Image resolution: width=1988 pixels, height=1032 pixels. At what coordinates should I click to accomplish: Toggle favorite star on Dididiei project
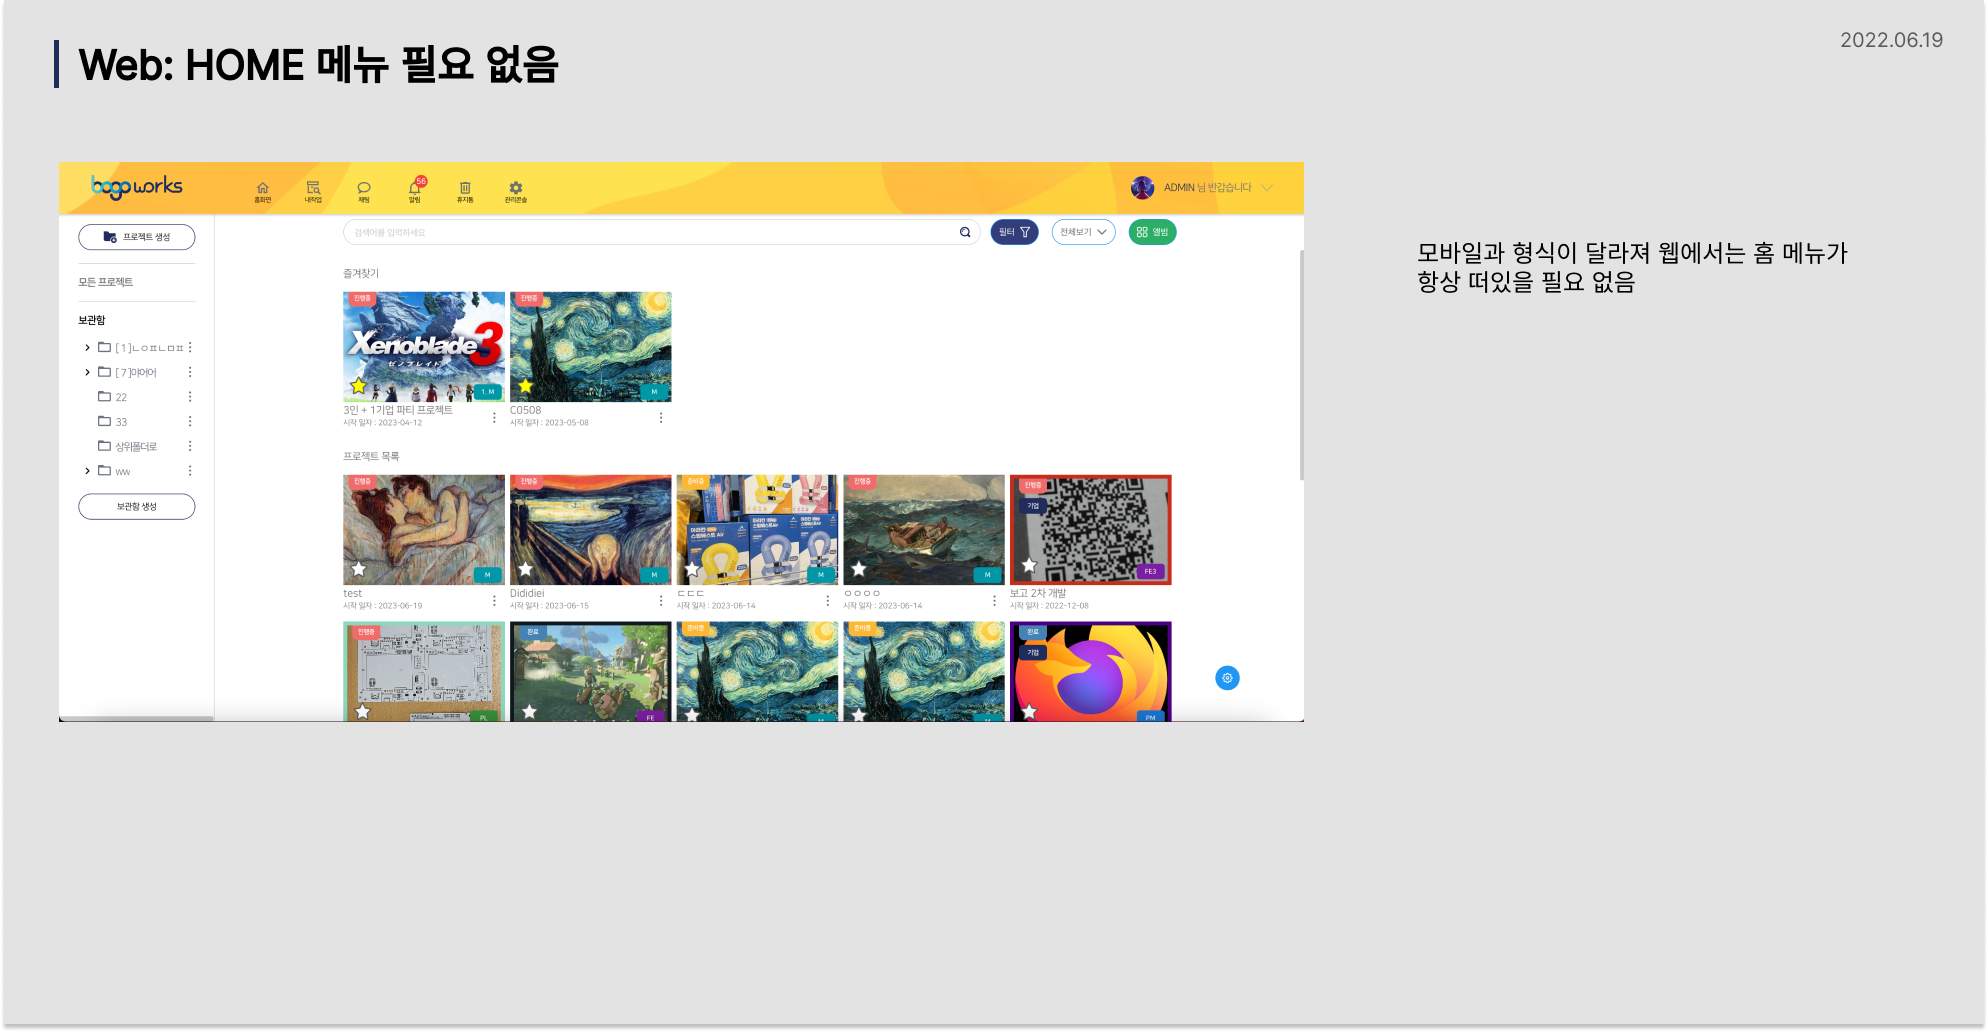(525, 569)
